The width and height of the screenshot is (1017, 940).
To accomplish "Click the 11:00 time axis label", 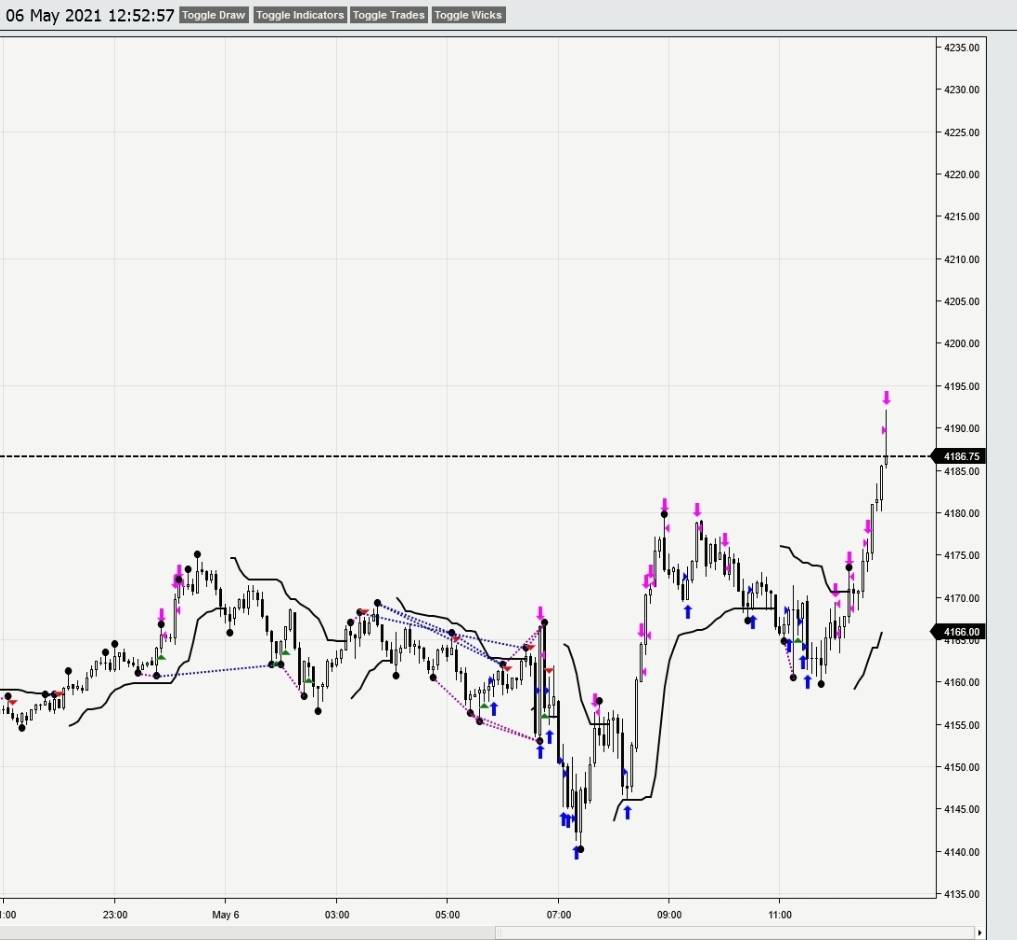I will click(x=780, y=915).
